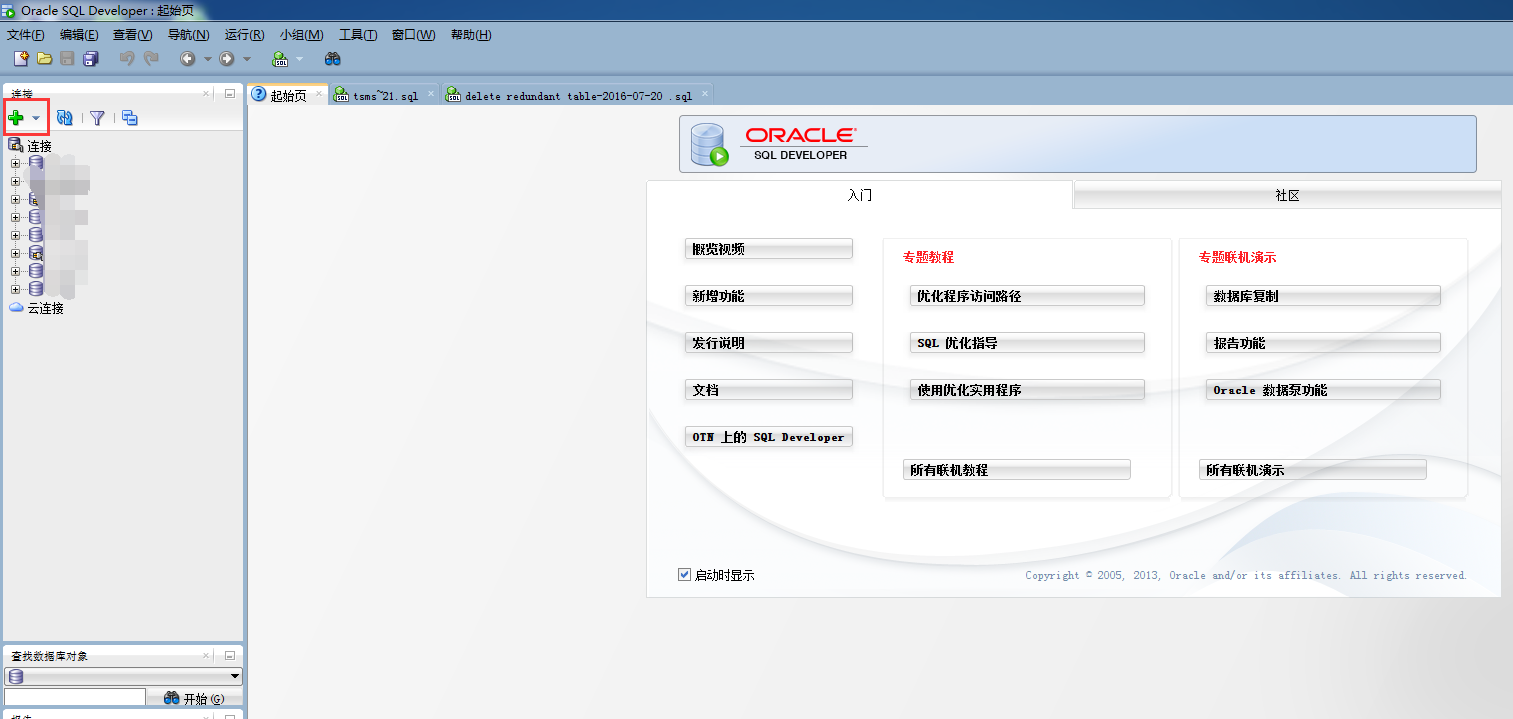Click the Undo arrow icon

pyautogui.click(x=127, y=59)
